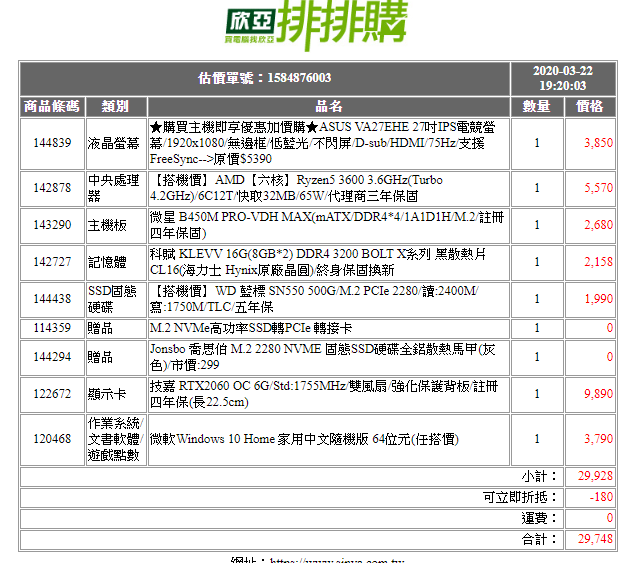Image resolution: width=640 pixels, height=563 pixels.
Task: Click the 數量 column header
Action: click(537, 107)
